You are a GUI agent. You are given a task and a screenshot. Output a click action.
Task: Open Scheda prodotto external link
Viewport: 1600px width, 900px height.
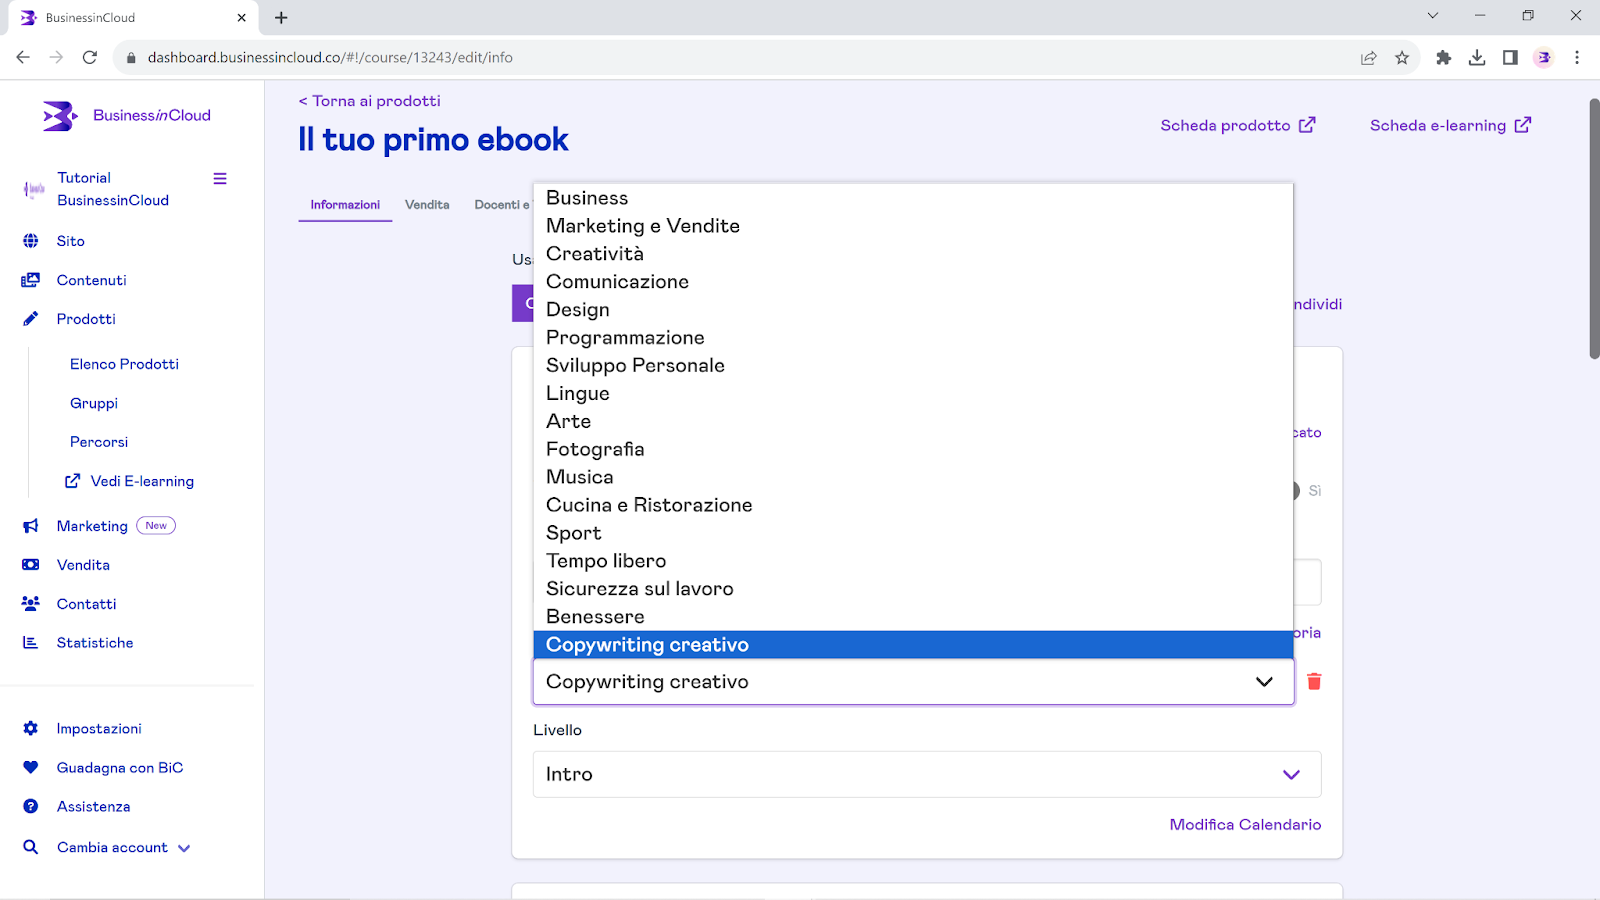(x=1237, y=126)
